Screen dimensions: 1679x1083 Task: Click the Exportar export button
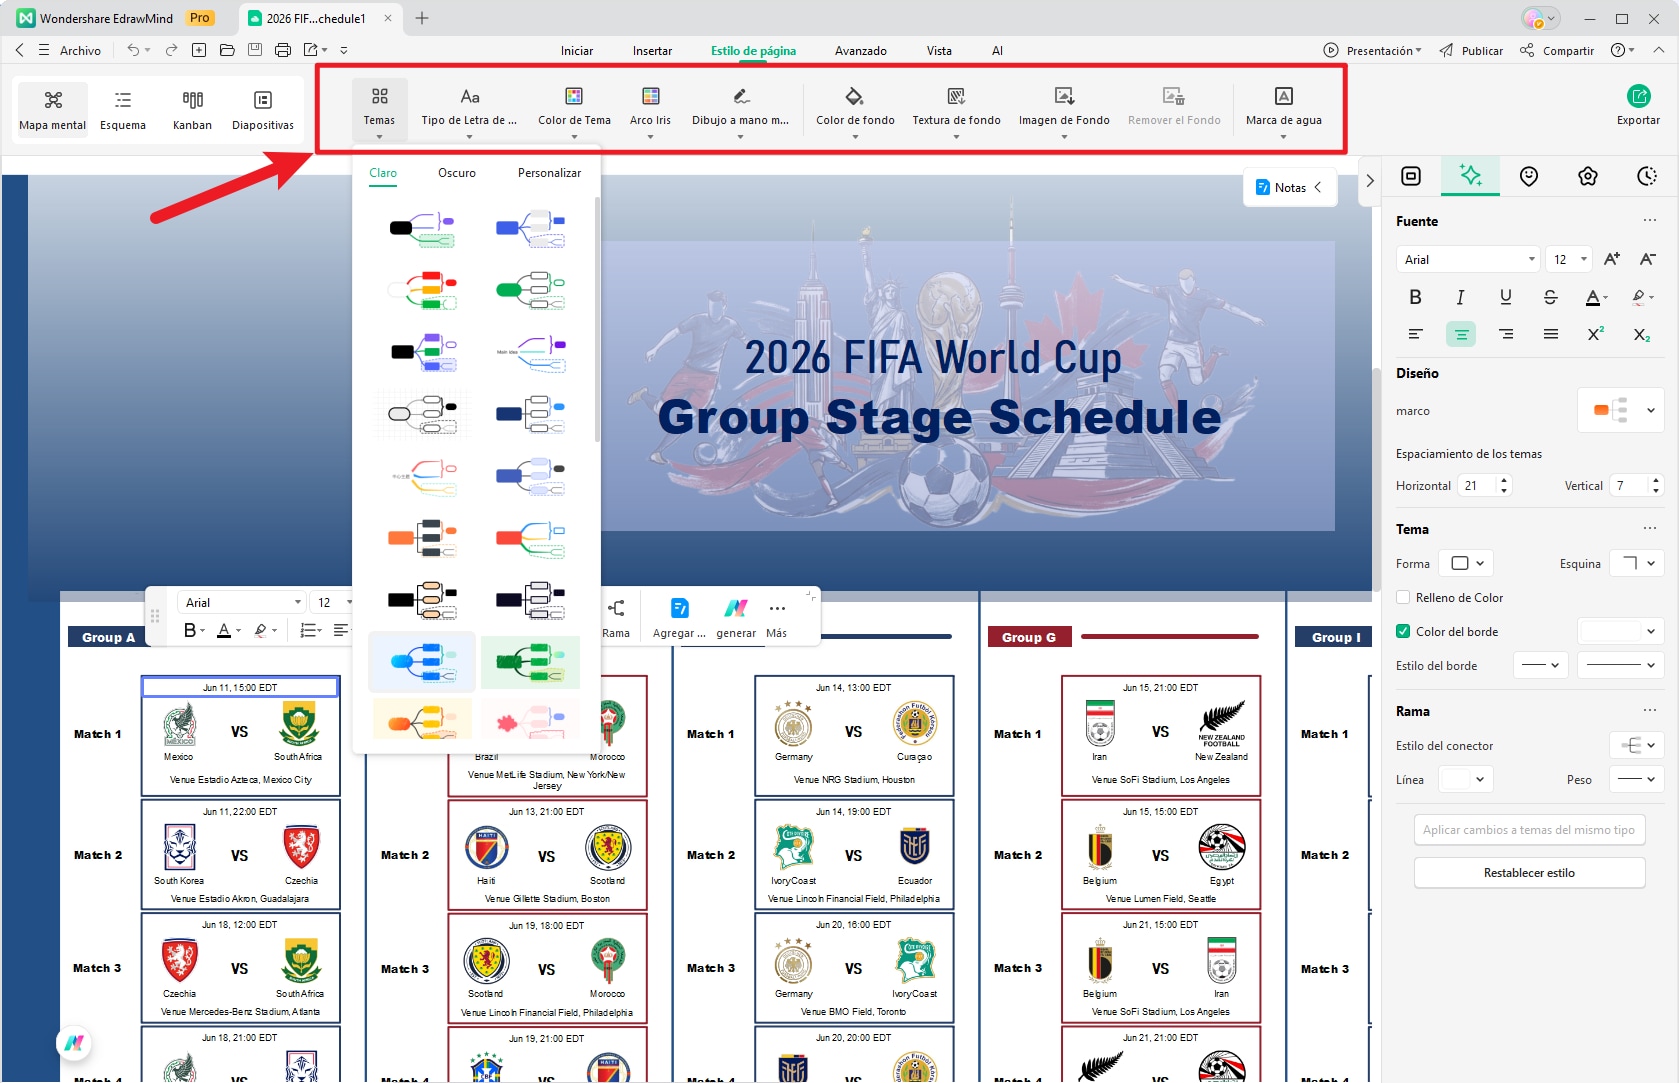1638,105
